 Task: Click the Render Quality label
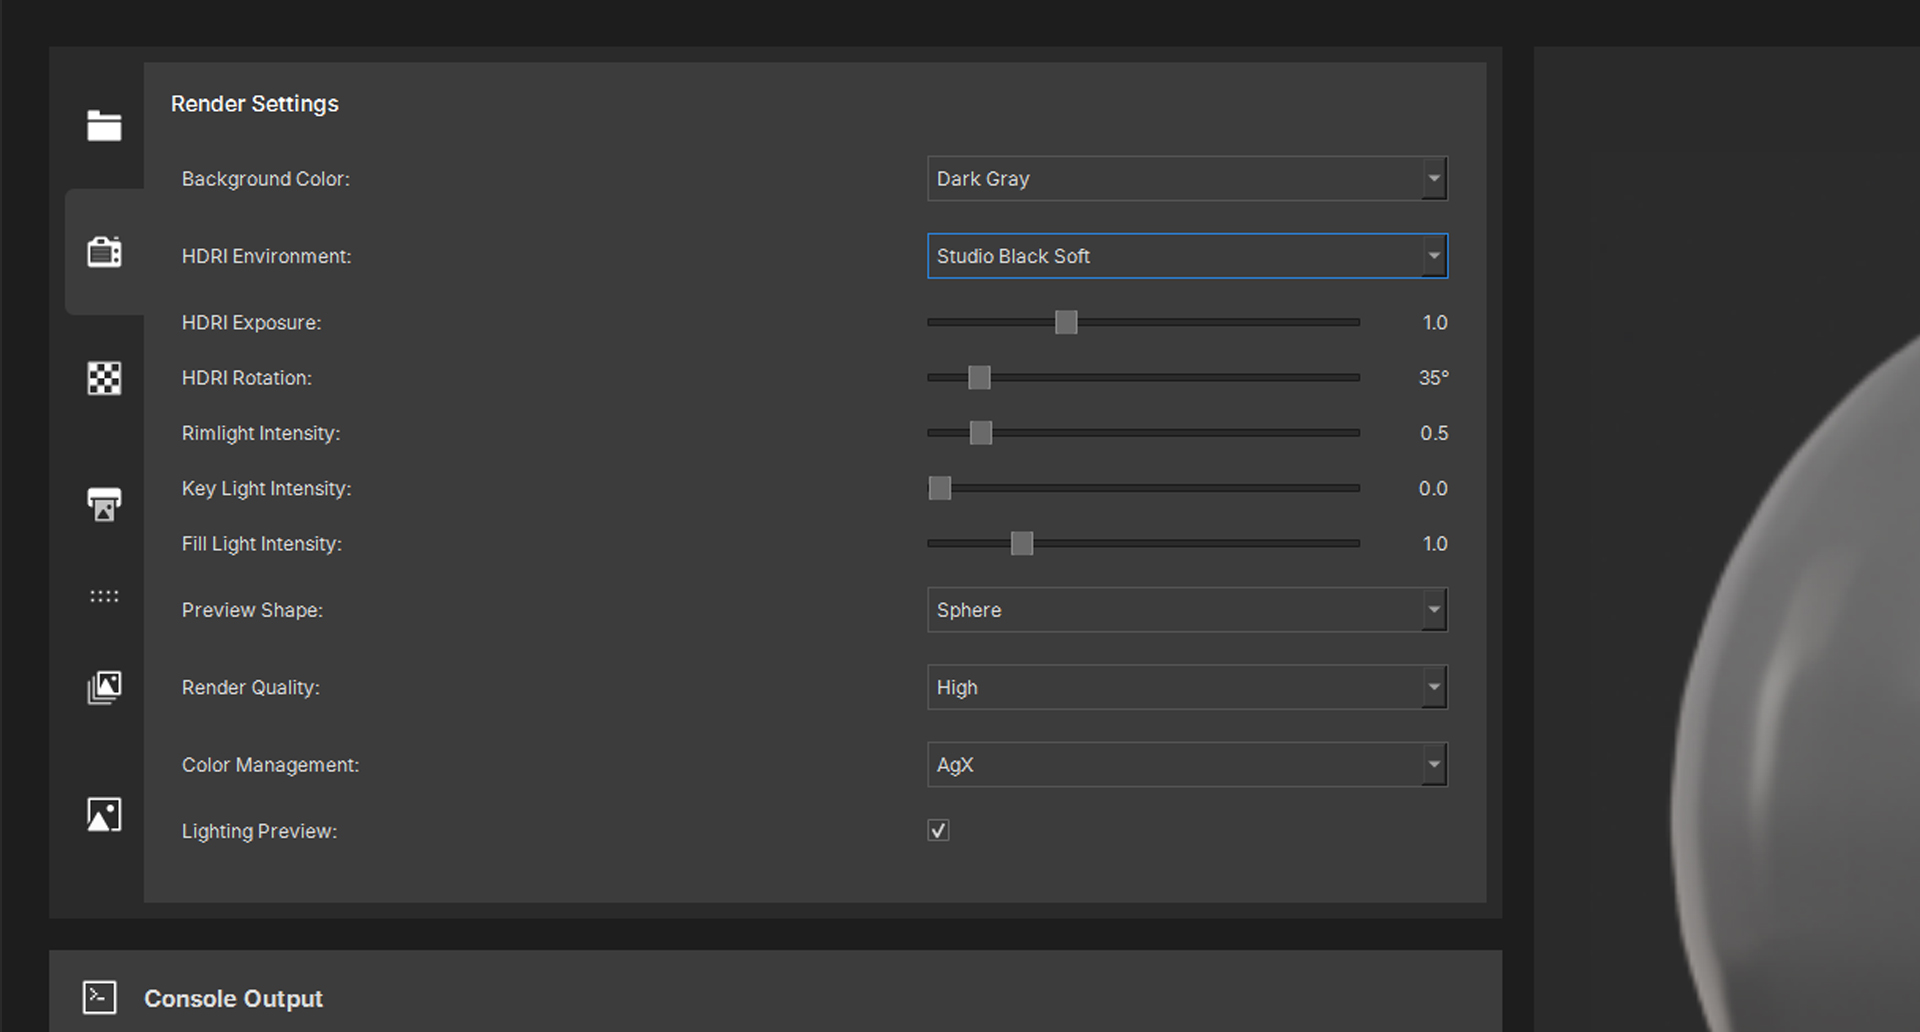[251, 688]
